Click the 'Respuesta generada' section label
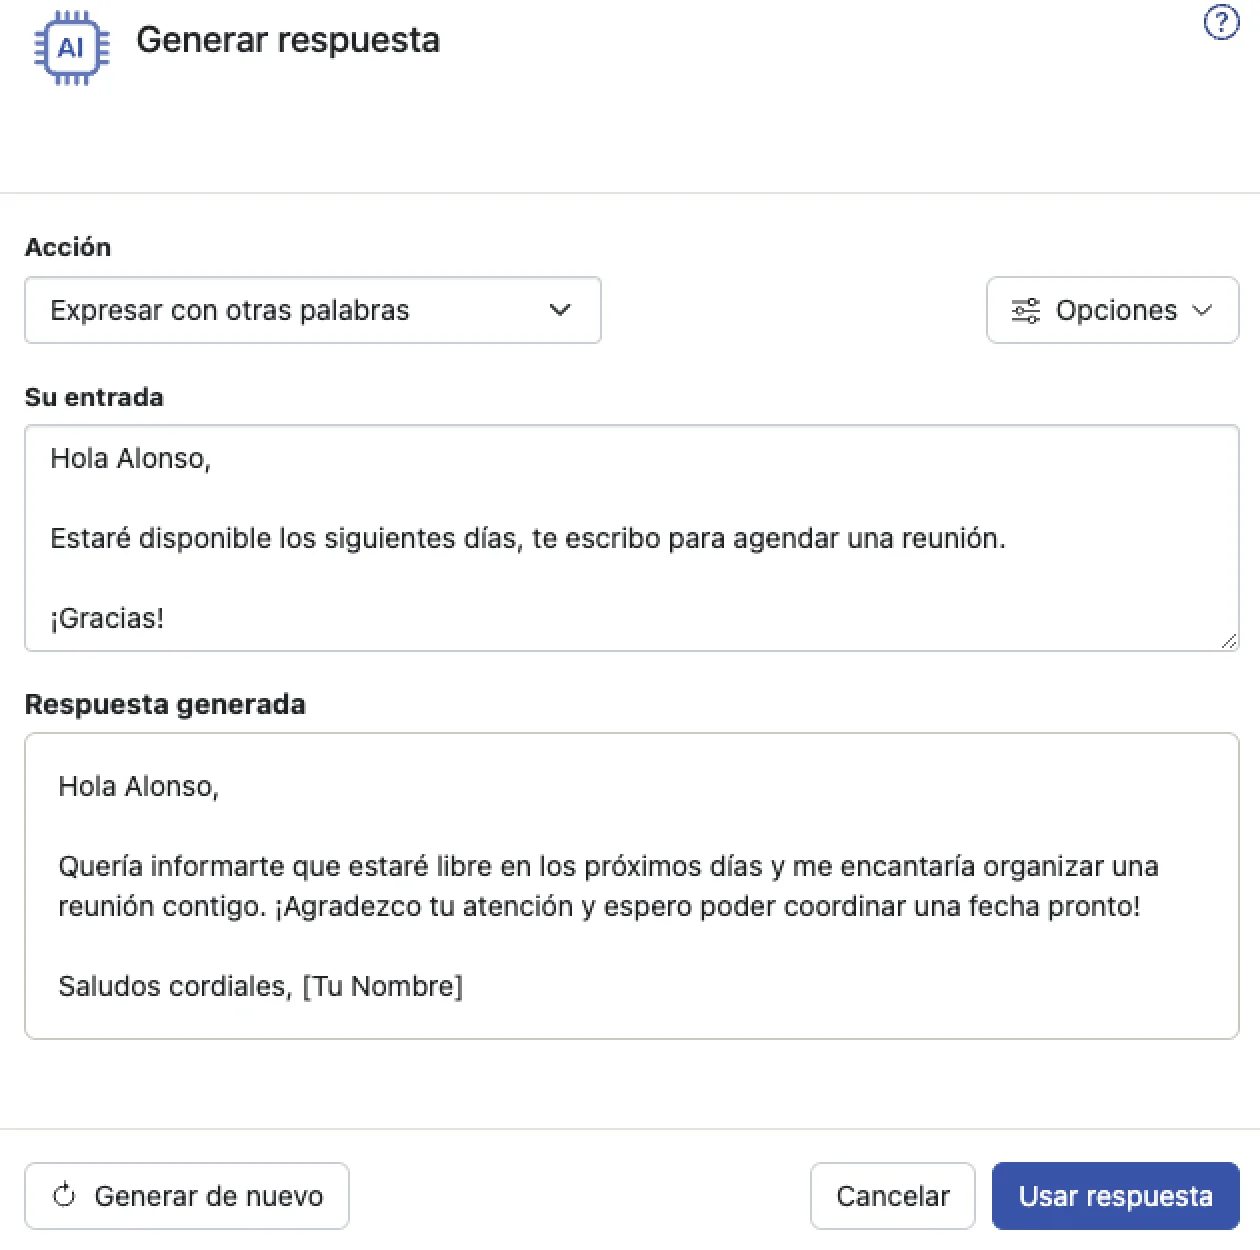The width and height of the screenshot is (1260, 1250). [165, 704]
